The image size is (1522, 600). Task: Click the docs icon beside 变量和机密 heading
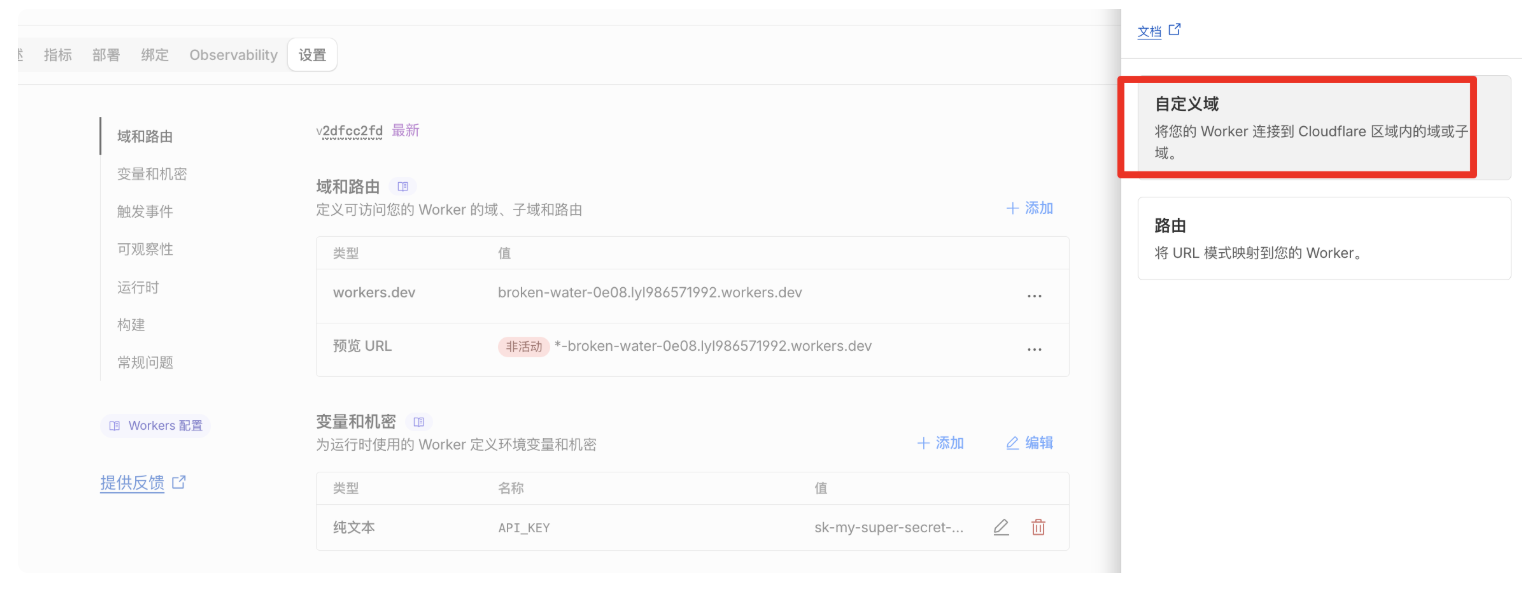419,422
